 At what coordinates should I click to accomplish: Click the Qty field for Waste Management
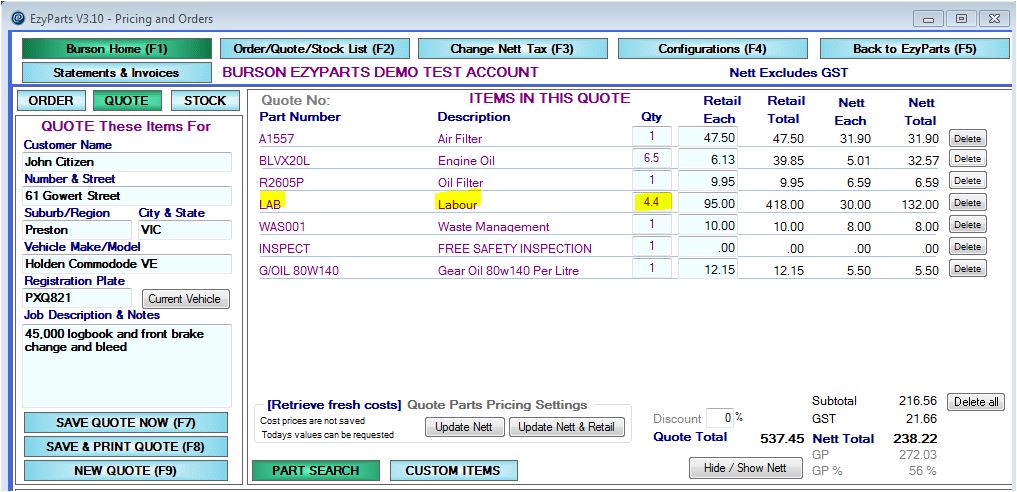(x=652, y=224)
